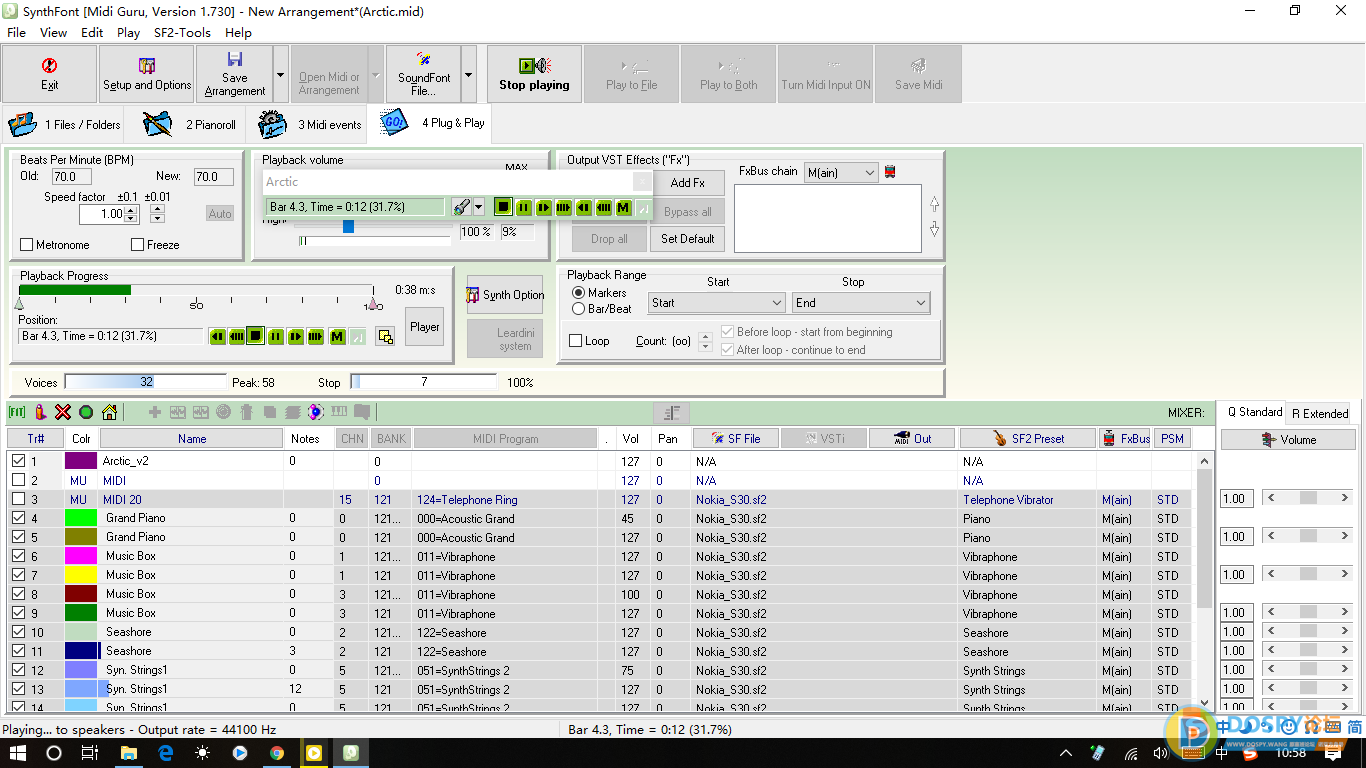Click mixer layout icon left of MIXER label
Viewport: 1366px width, 768px height.
click(x=672, y=412)
